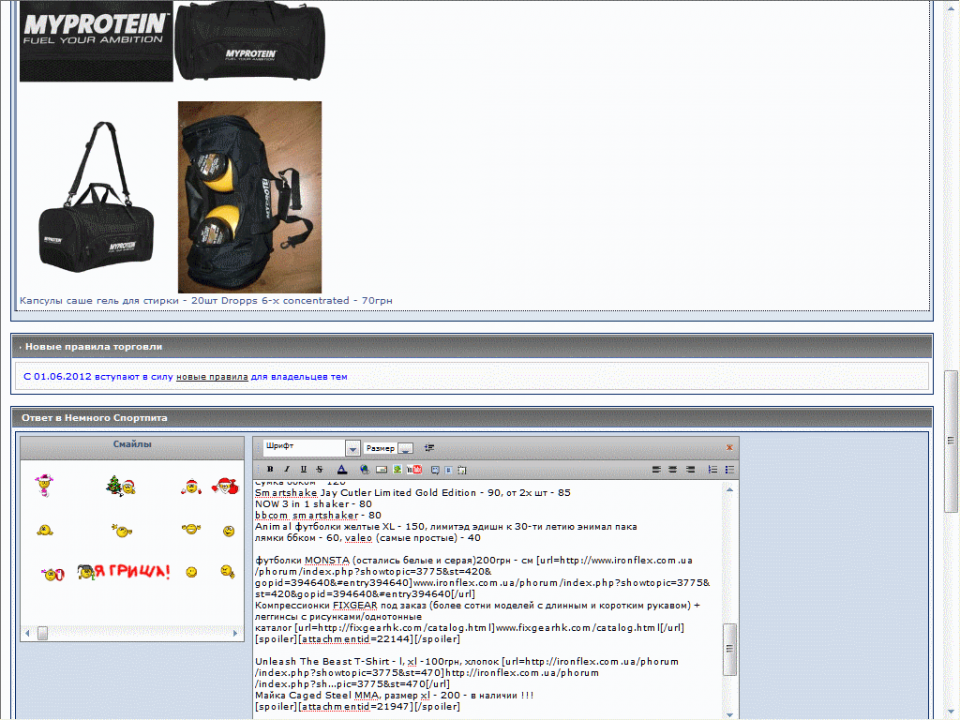
Task: Open the Размер size dropdown
Action: point(405,449)
